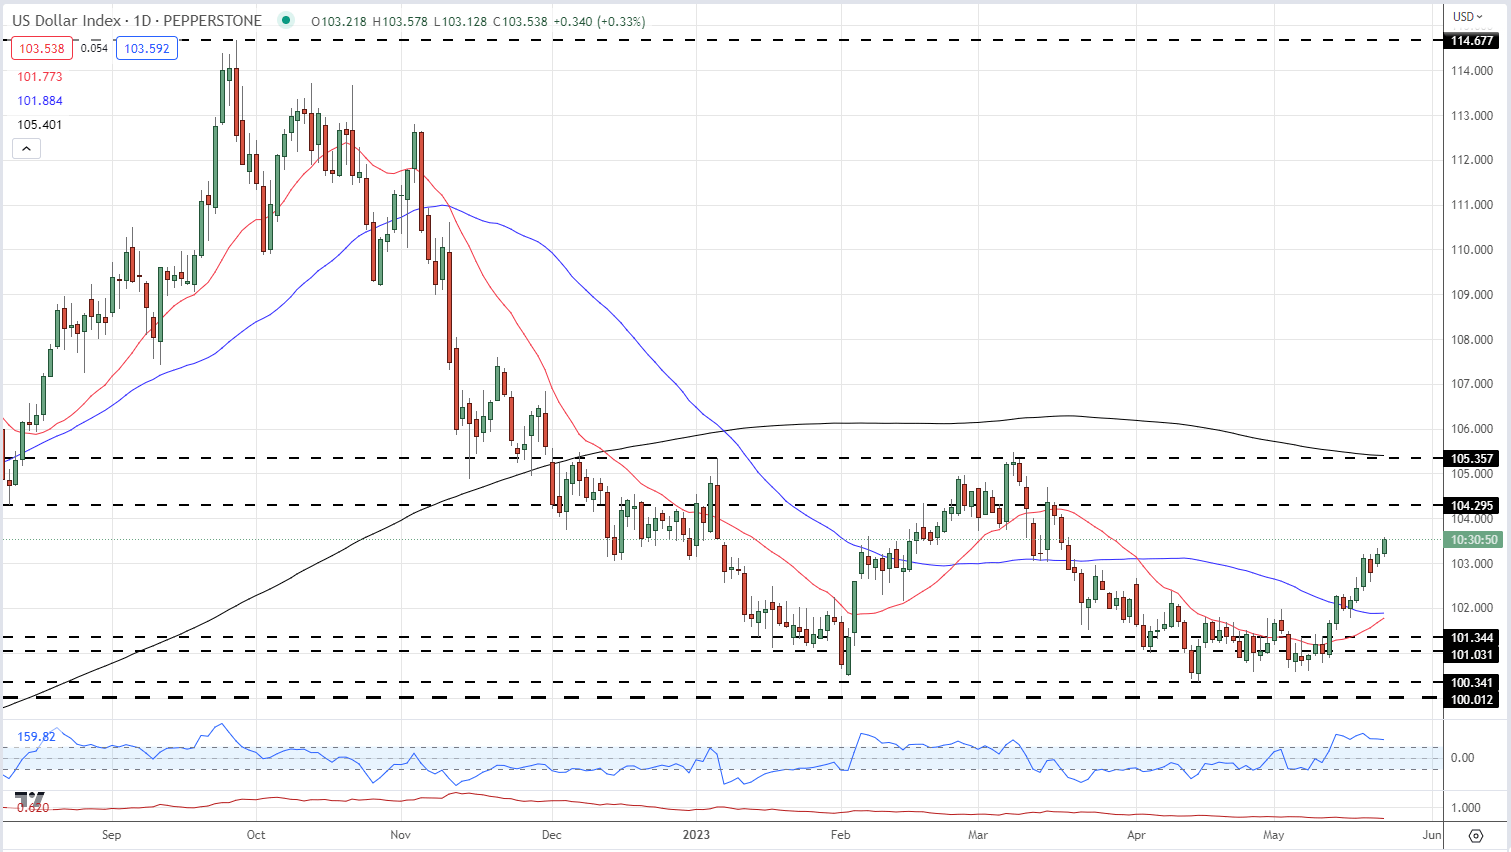The image size is (1511, 852).
Task: Select blue moving average value 101.884
Action: (40, 101)
